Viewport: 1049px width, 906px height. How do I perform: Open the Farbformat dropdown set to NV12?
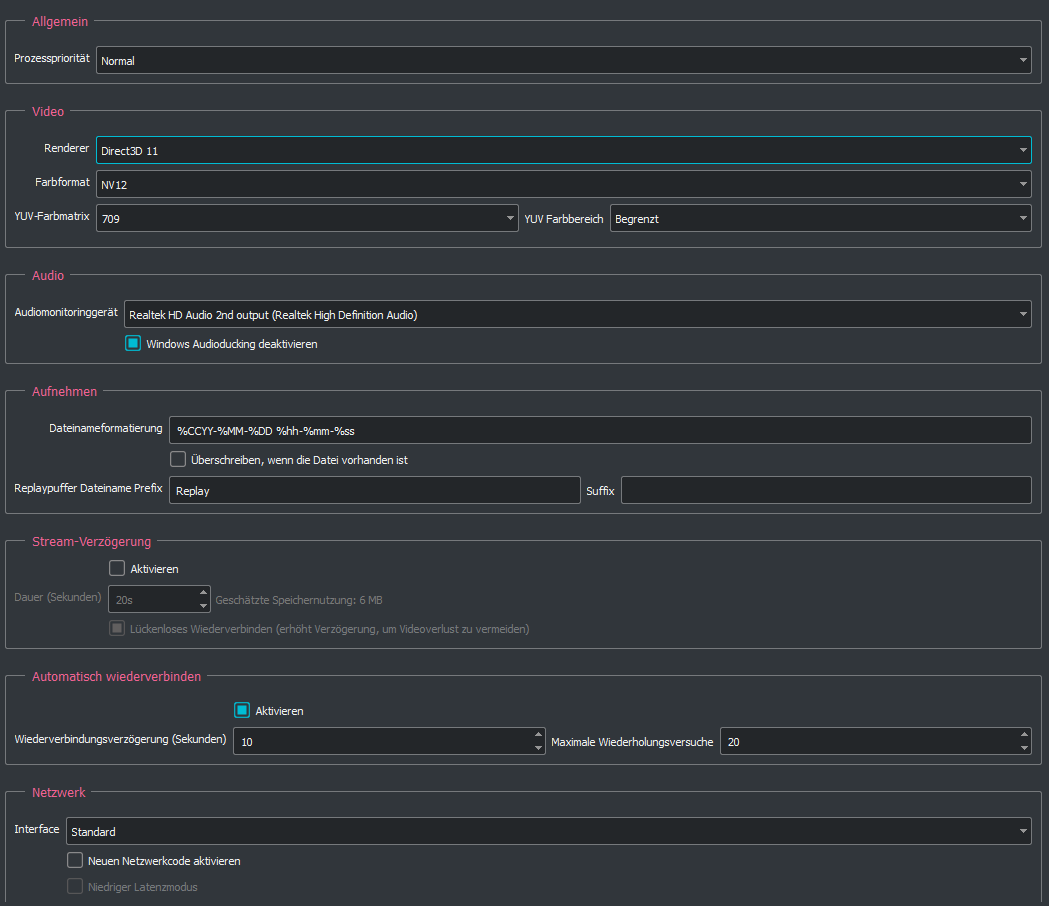pos(563,184)
